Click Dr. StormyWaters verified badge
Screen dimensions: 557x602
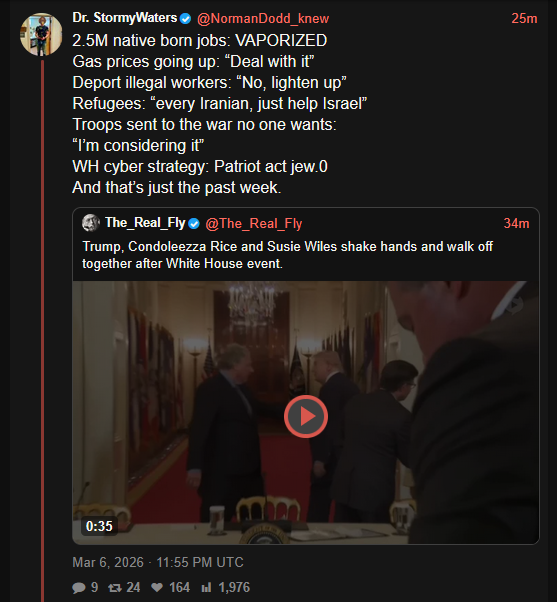[x=185, y=18]
